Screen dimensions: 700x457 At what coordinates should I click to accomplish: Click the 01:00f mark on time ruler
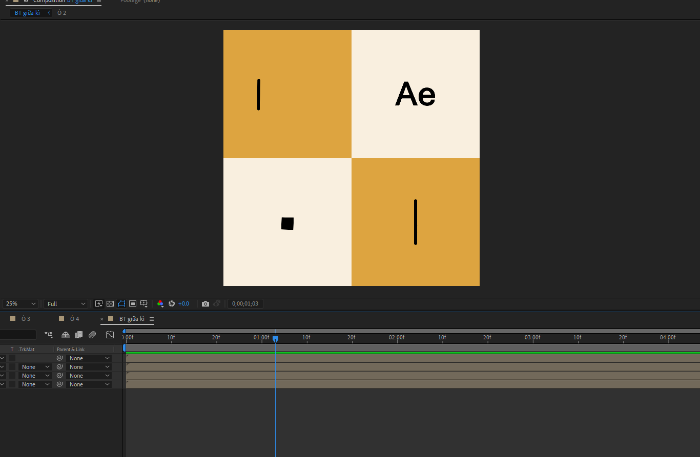262,337
